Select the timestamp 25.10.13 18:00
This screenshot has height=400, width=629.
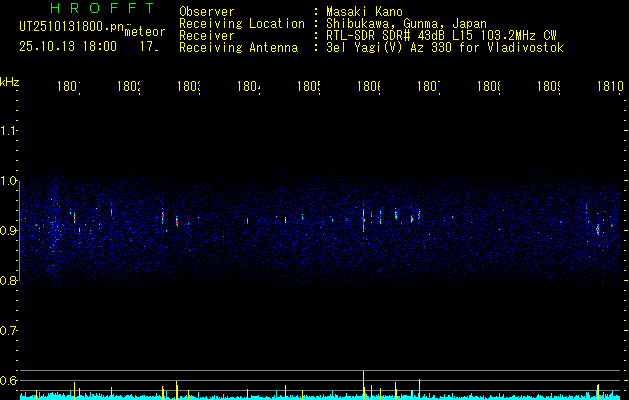68,47
